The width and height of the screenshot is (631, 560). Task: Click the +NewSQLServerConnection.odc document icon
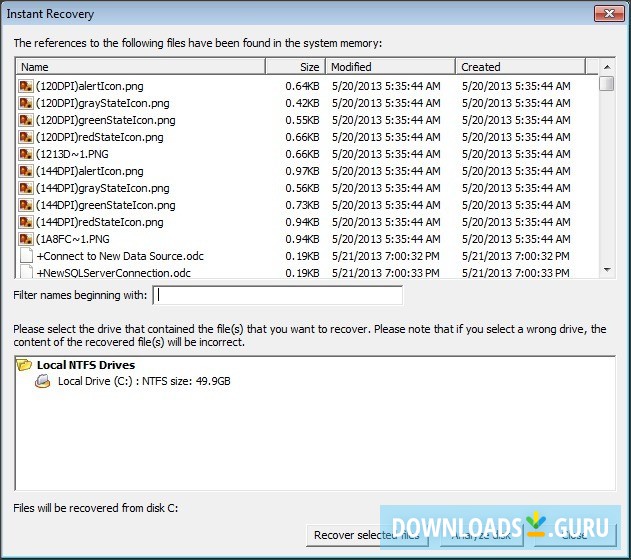click(x=26, y=272)
